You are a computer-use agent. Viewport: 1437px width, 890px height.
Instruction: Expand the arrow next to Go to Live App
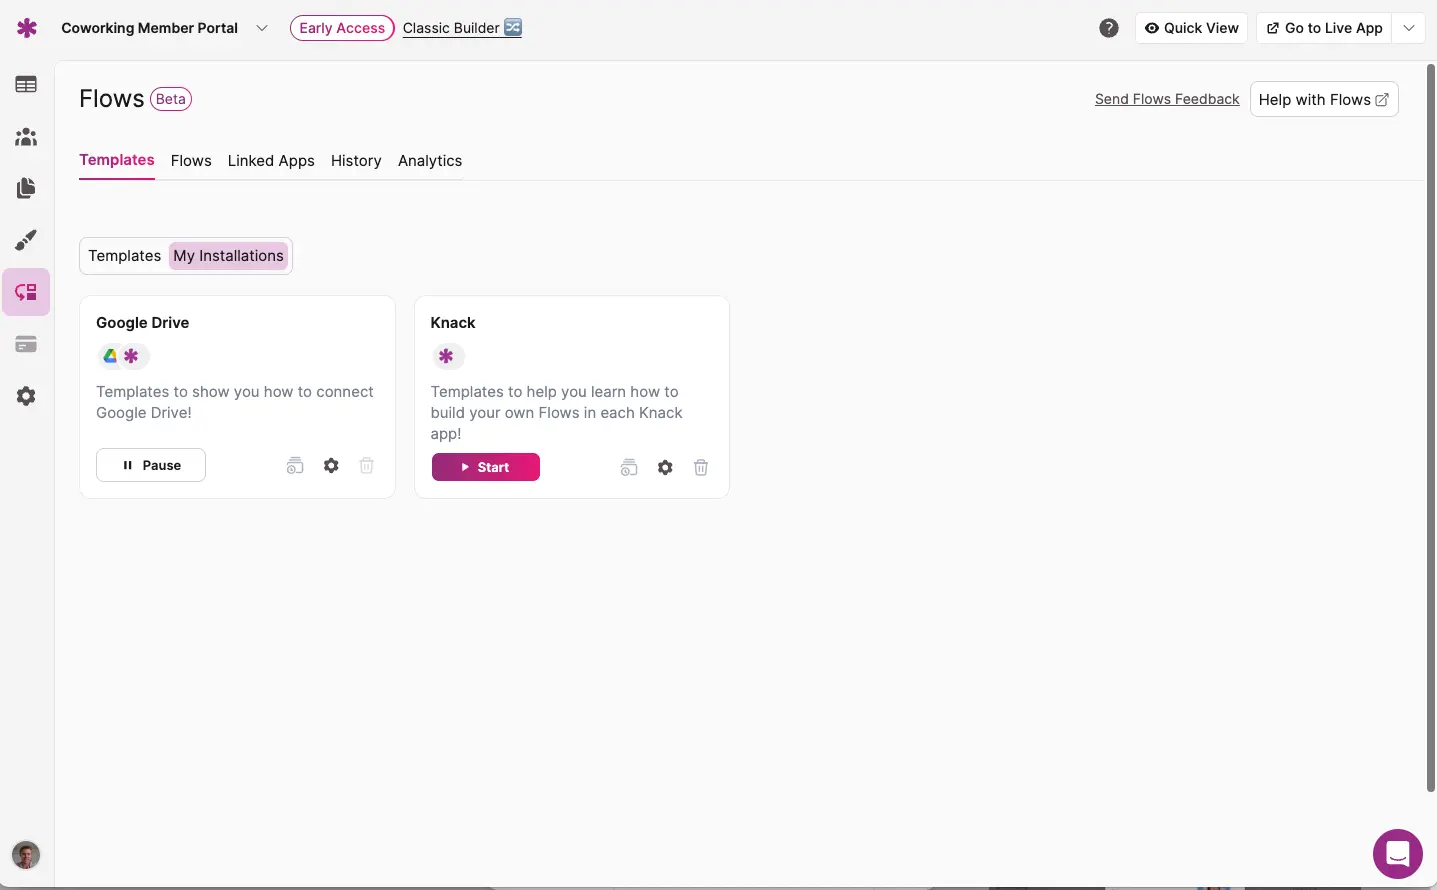(x=1409, y=28)
